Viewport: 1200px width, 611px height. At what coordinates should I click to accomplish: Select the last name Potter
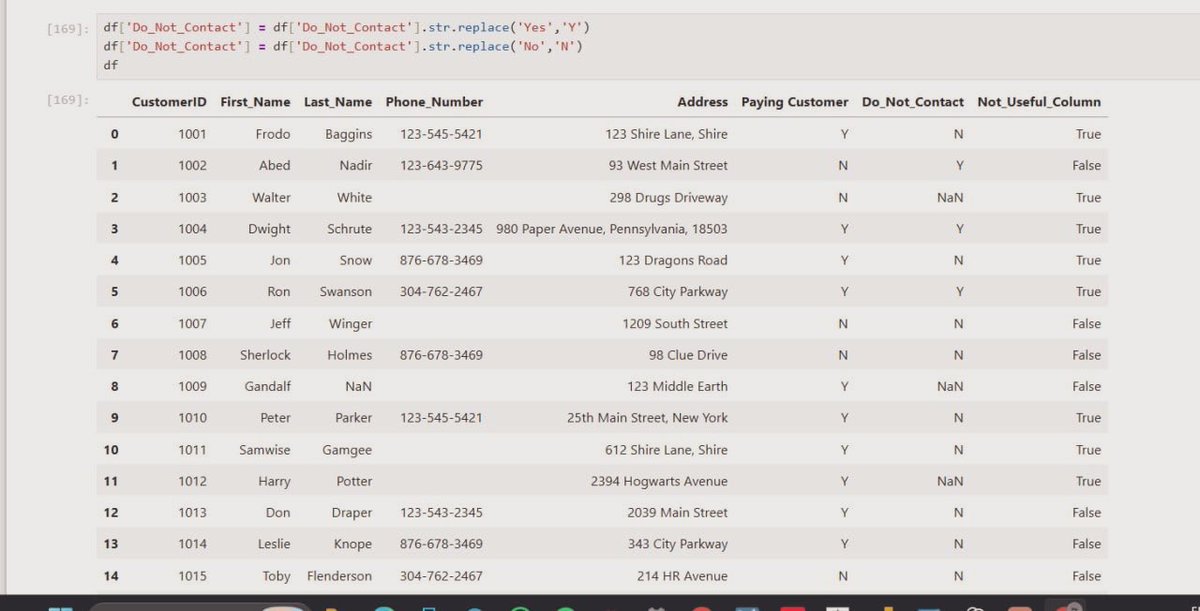point(354,481)
